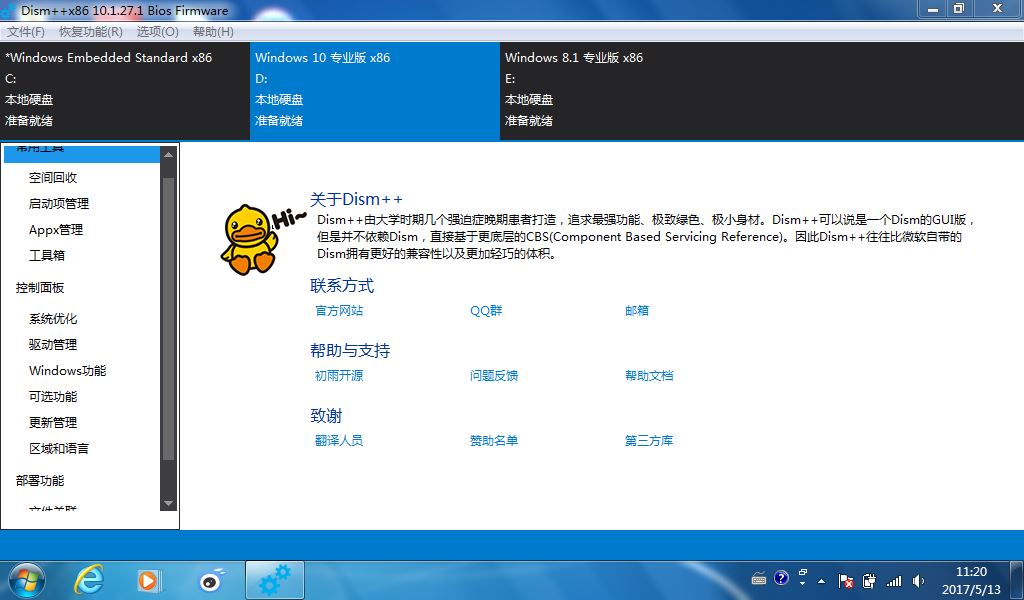This screenshot has height=600, width=1024.
Task: Open the 初雨开源 link
Action: tap(339, 375)
